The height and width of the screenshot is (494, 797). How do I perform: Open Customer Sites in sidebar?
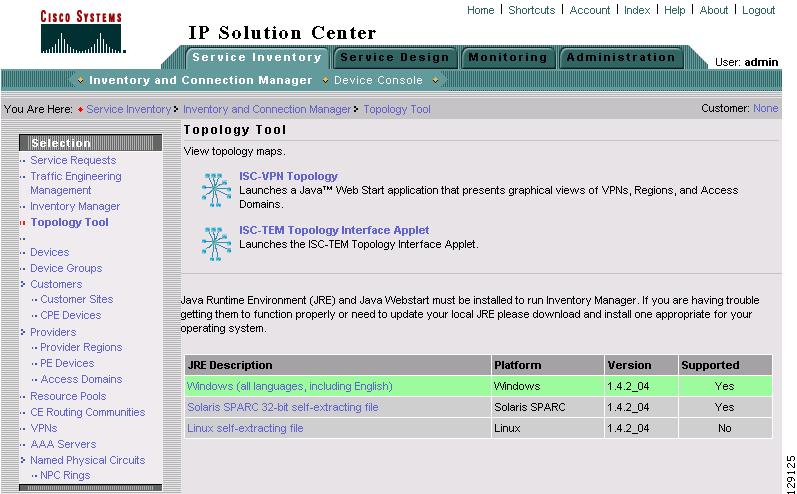pos(77,299)
